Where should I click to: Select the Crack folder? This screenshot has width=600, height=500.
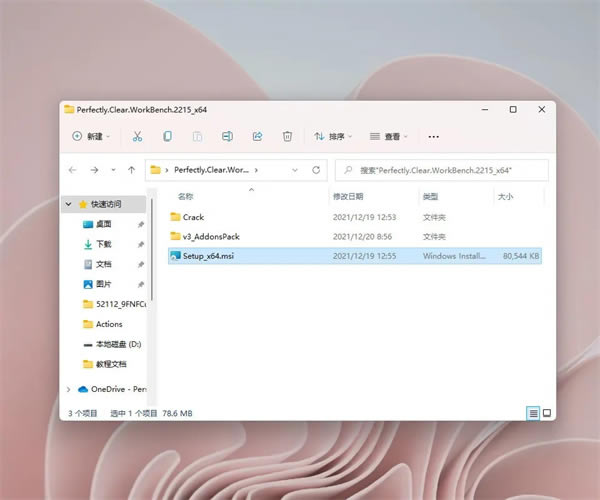click(x=355, y=217)
